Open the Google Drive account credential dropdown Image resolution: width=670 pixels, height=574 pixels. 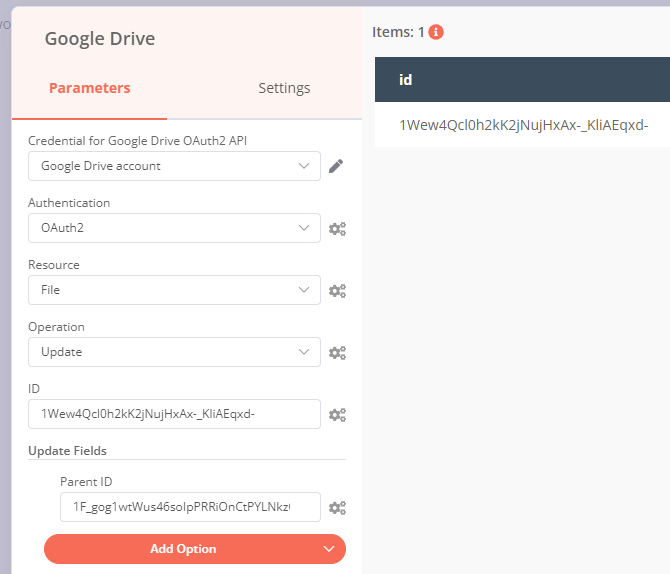(x=174, y=166)
